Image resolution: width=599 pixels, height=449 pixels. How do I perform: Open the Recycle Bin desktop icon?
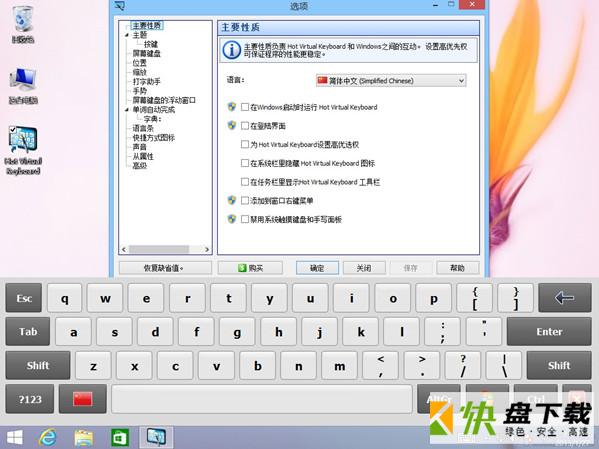(x=23, y=24)
